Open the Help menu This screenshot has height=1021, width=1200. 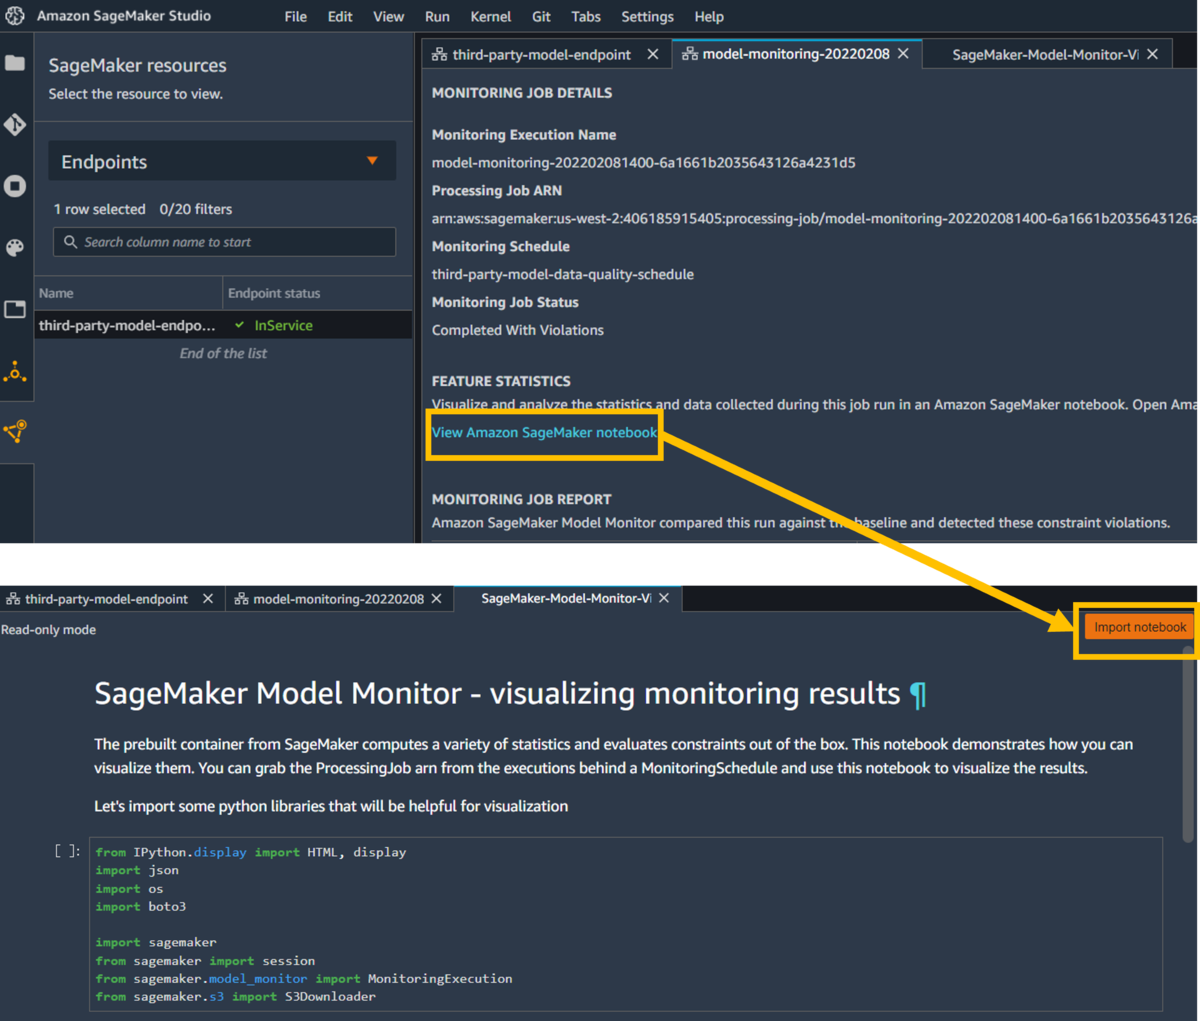pos(709,17)
